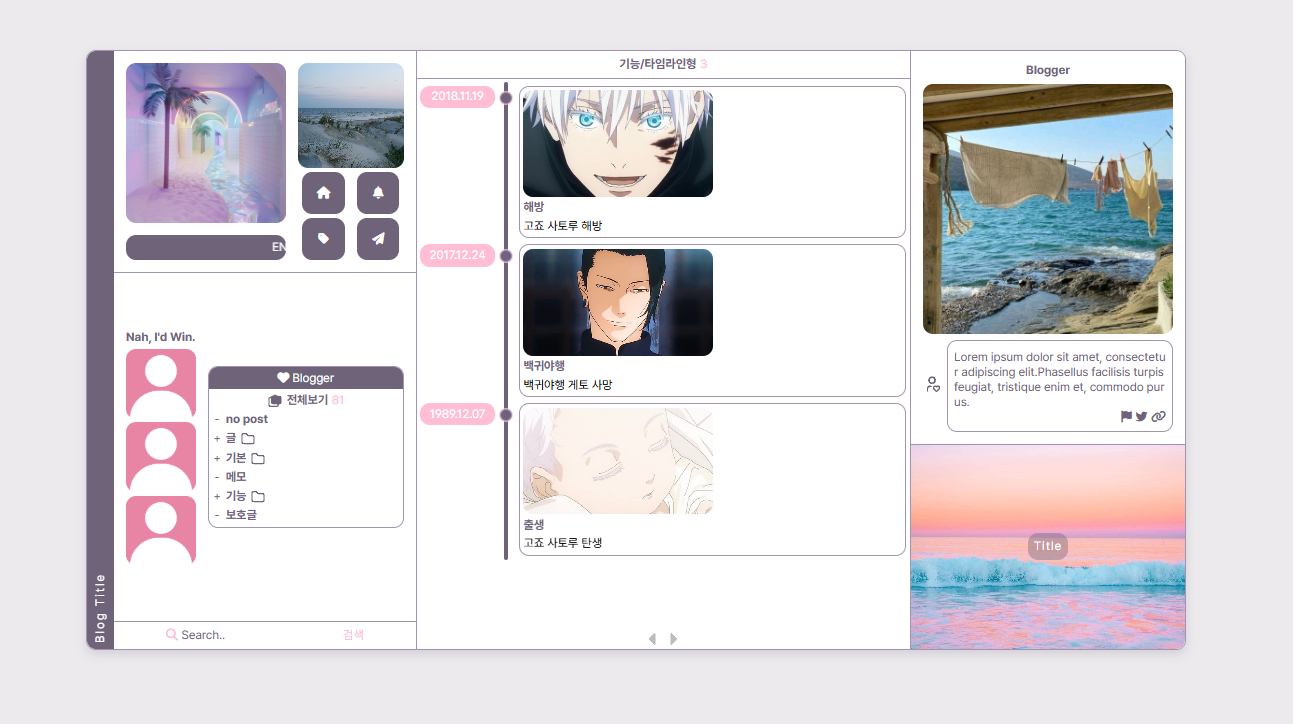Click the Title label on sunset banner
The height and width of the screenshot is (724, 1293).
coord(1048,546)
